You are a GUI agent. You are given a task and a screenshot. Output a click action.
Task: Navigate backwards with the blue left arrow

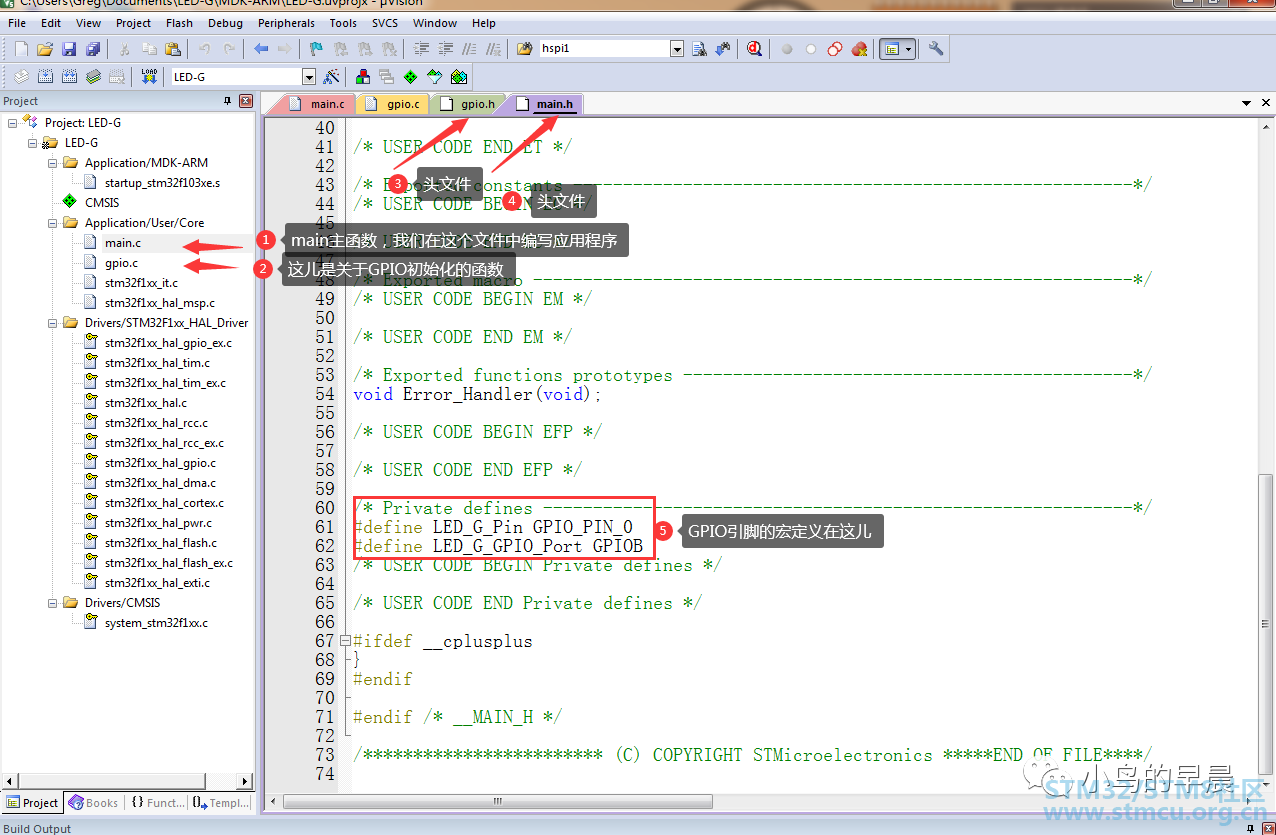tap(261, 48)
